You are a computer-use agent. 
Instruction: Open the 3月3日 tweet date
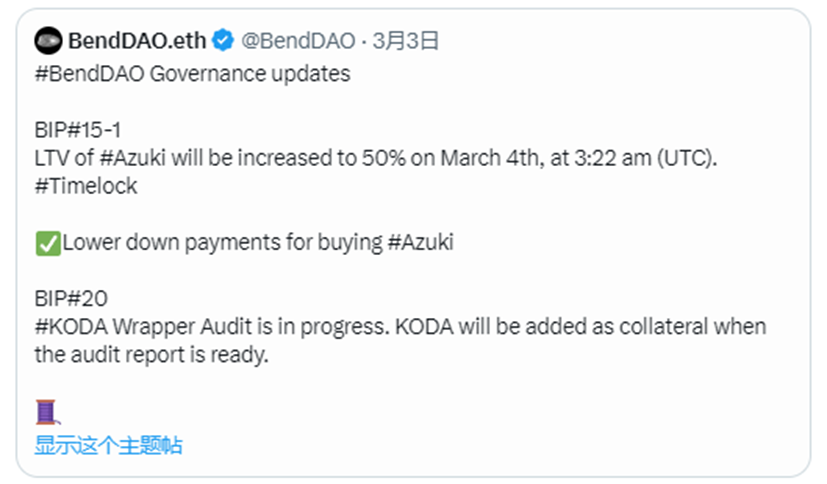(x=406, y=41)
